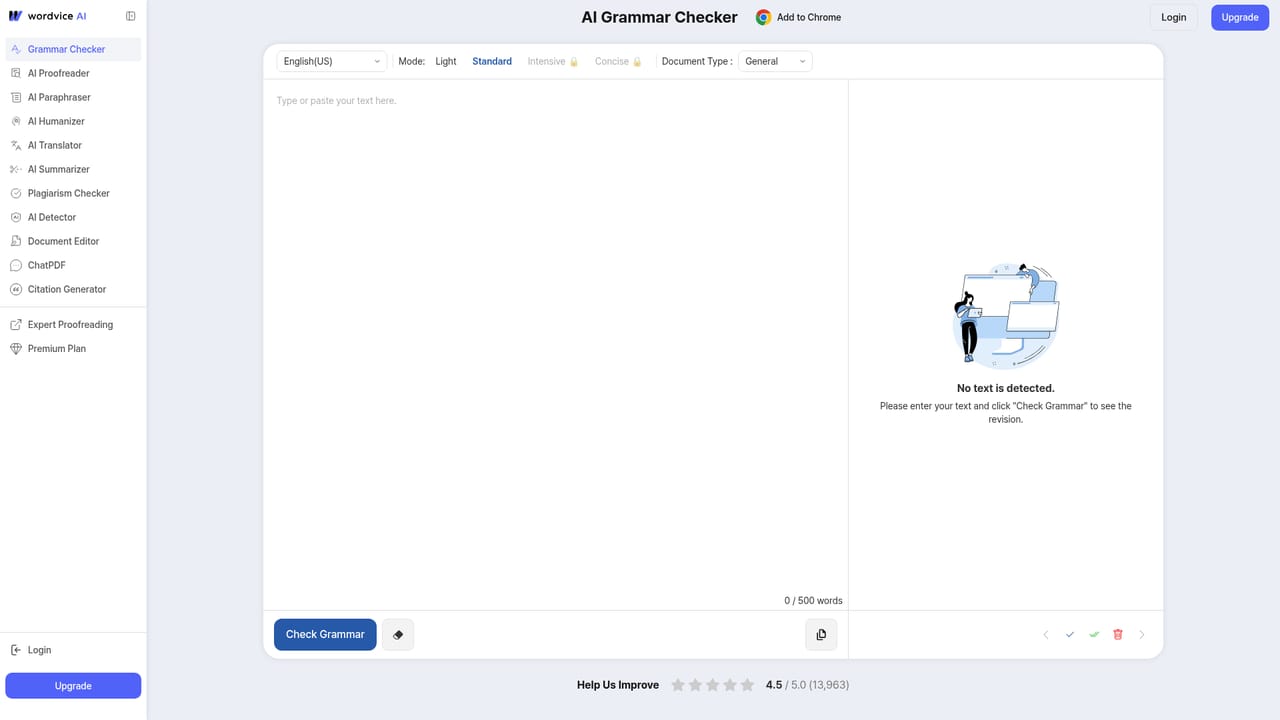Select the Standard mode option

[492, 61]
